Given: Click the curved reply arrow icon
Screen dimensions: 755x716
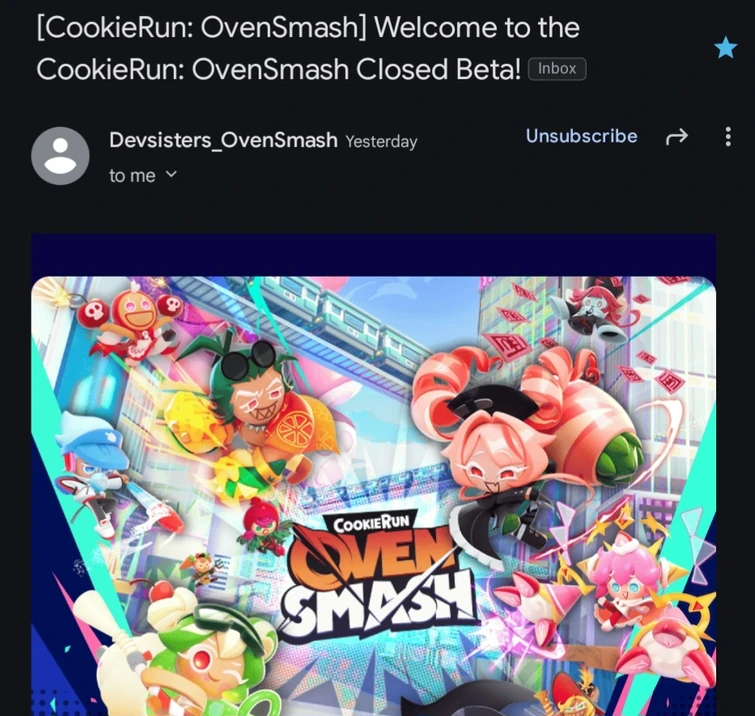Looking at the screenshot, I should [x=677, y=137].
